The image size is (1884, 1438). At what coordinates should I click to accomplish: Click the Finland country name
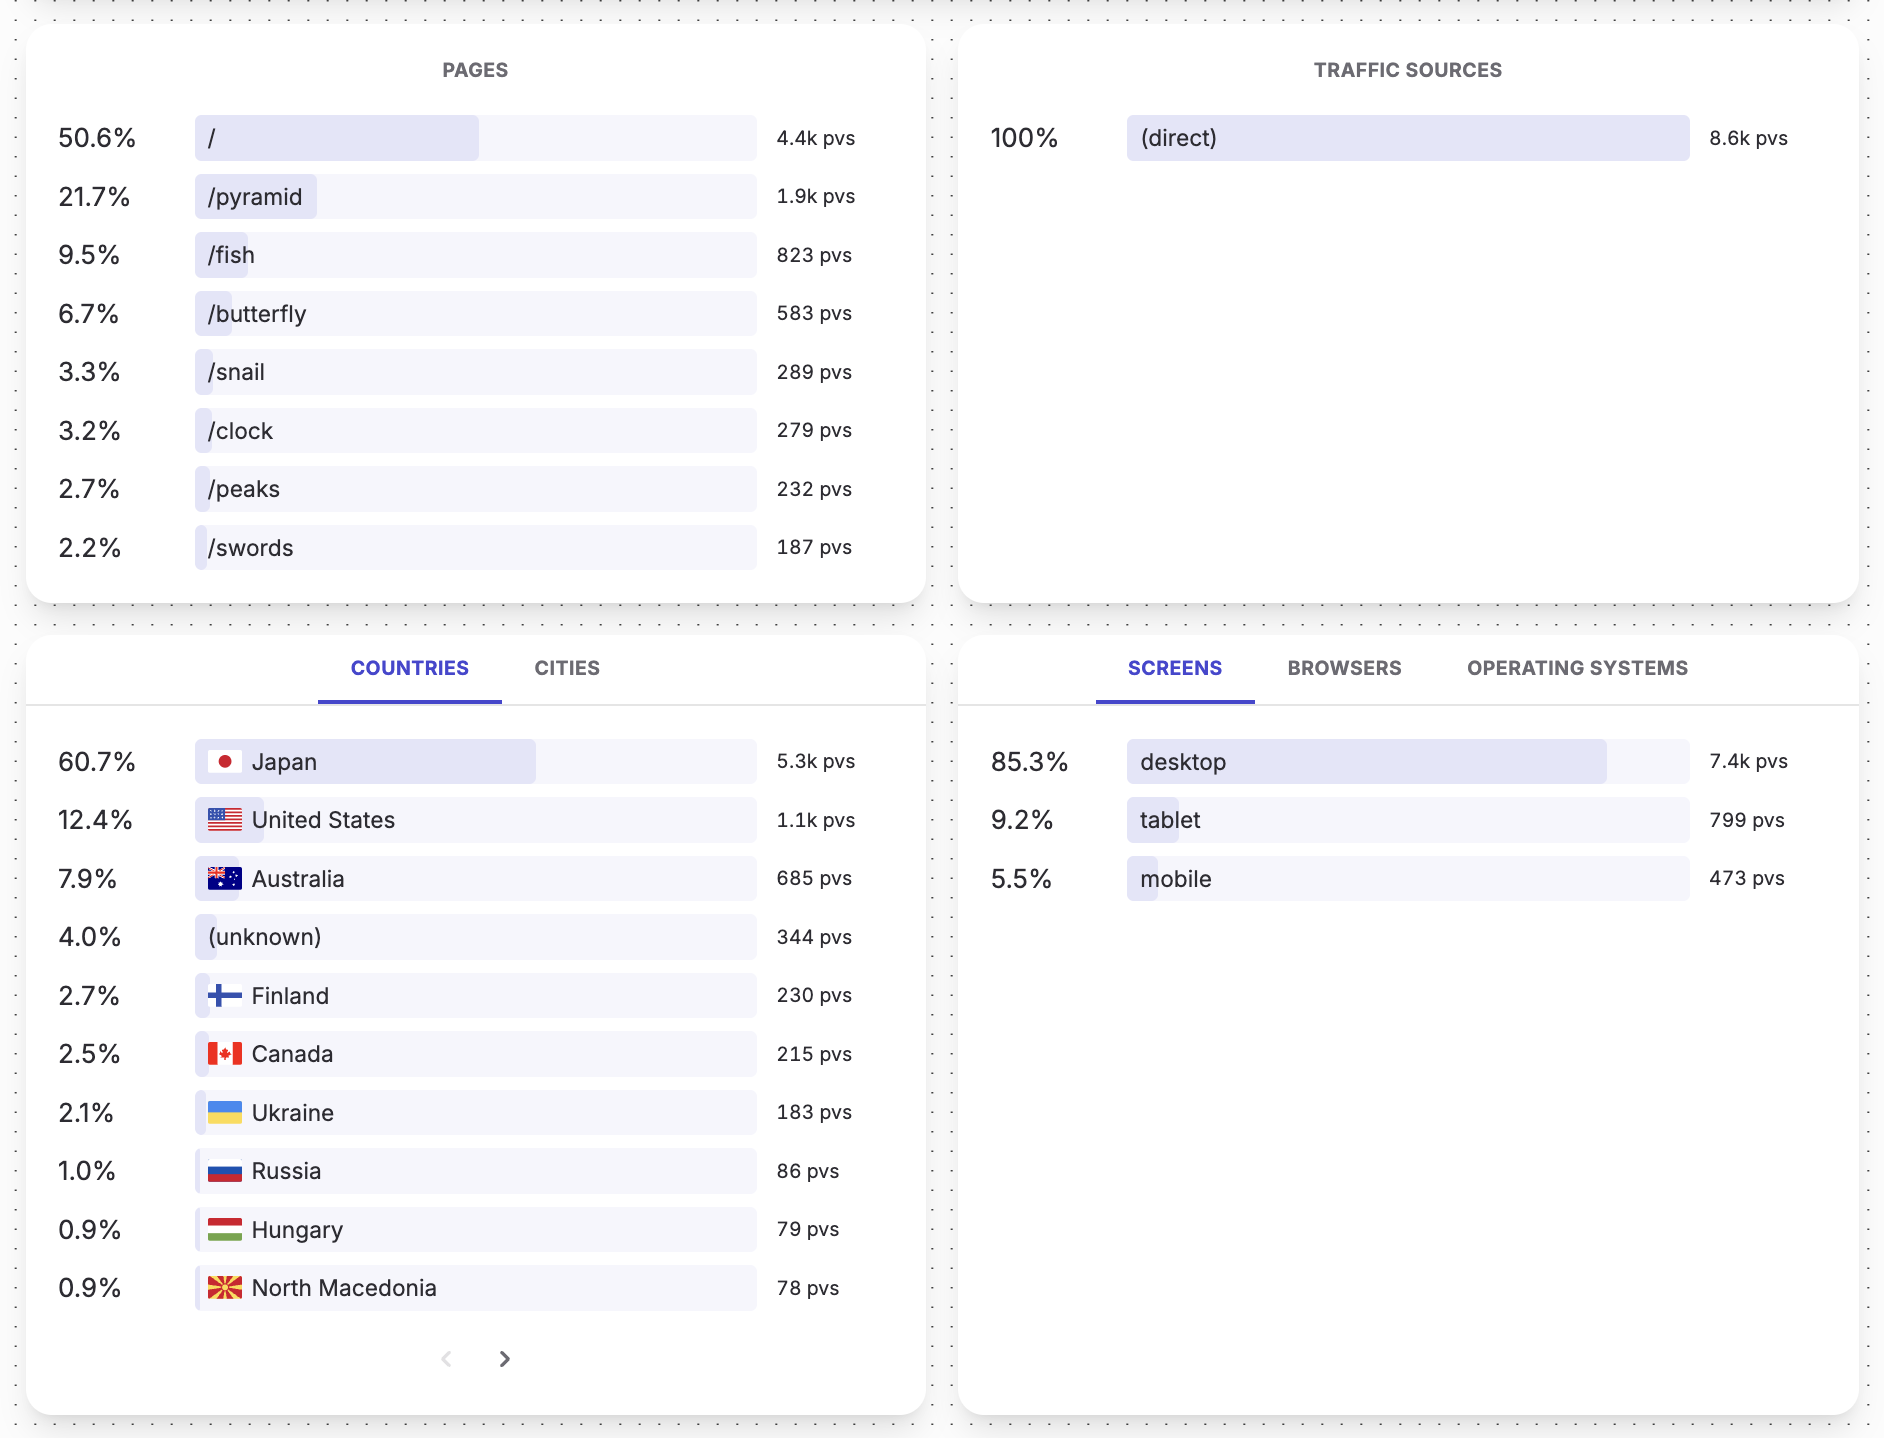(290, 996)
